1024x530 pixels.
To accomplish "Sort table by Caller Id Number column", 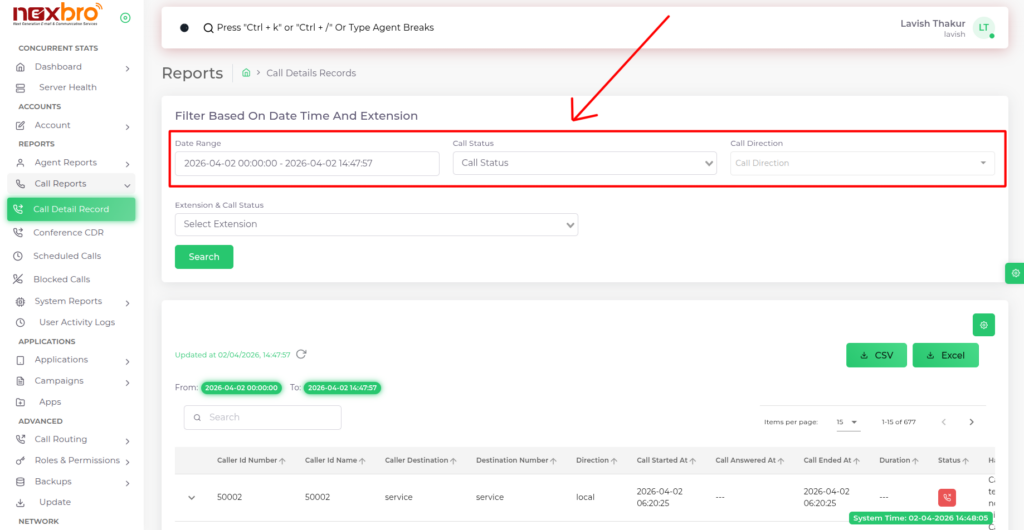I will (250, 460).
